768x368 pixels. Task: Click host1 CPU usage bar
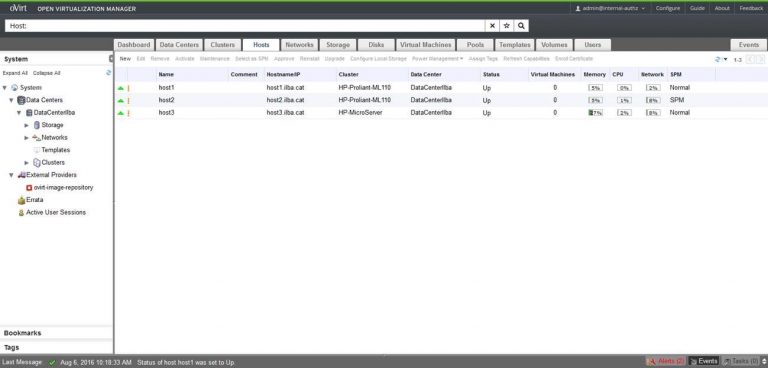click(624, 88)
